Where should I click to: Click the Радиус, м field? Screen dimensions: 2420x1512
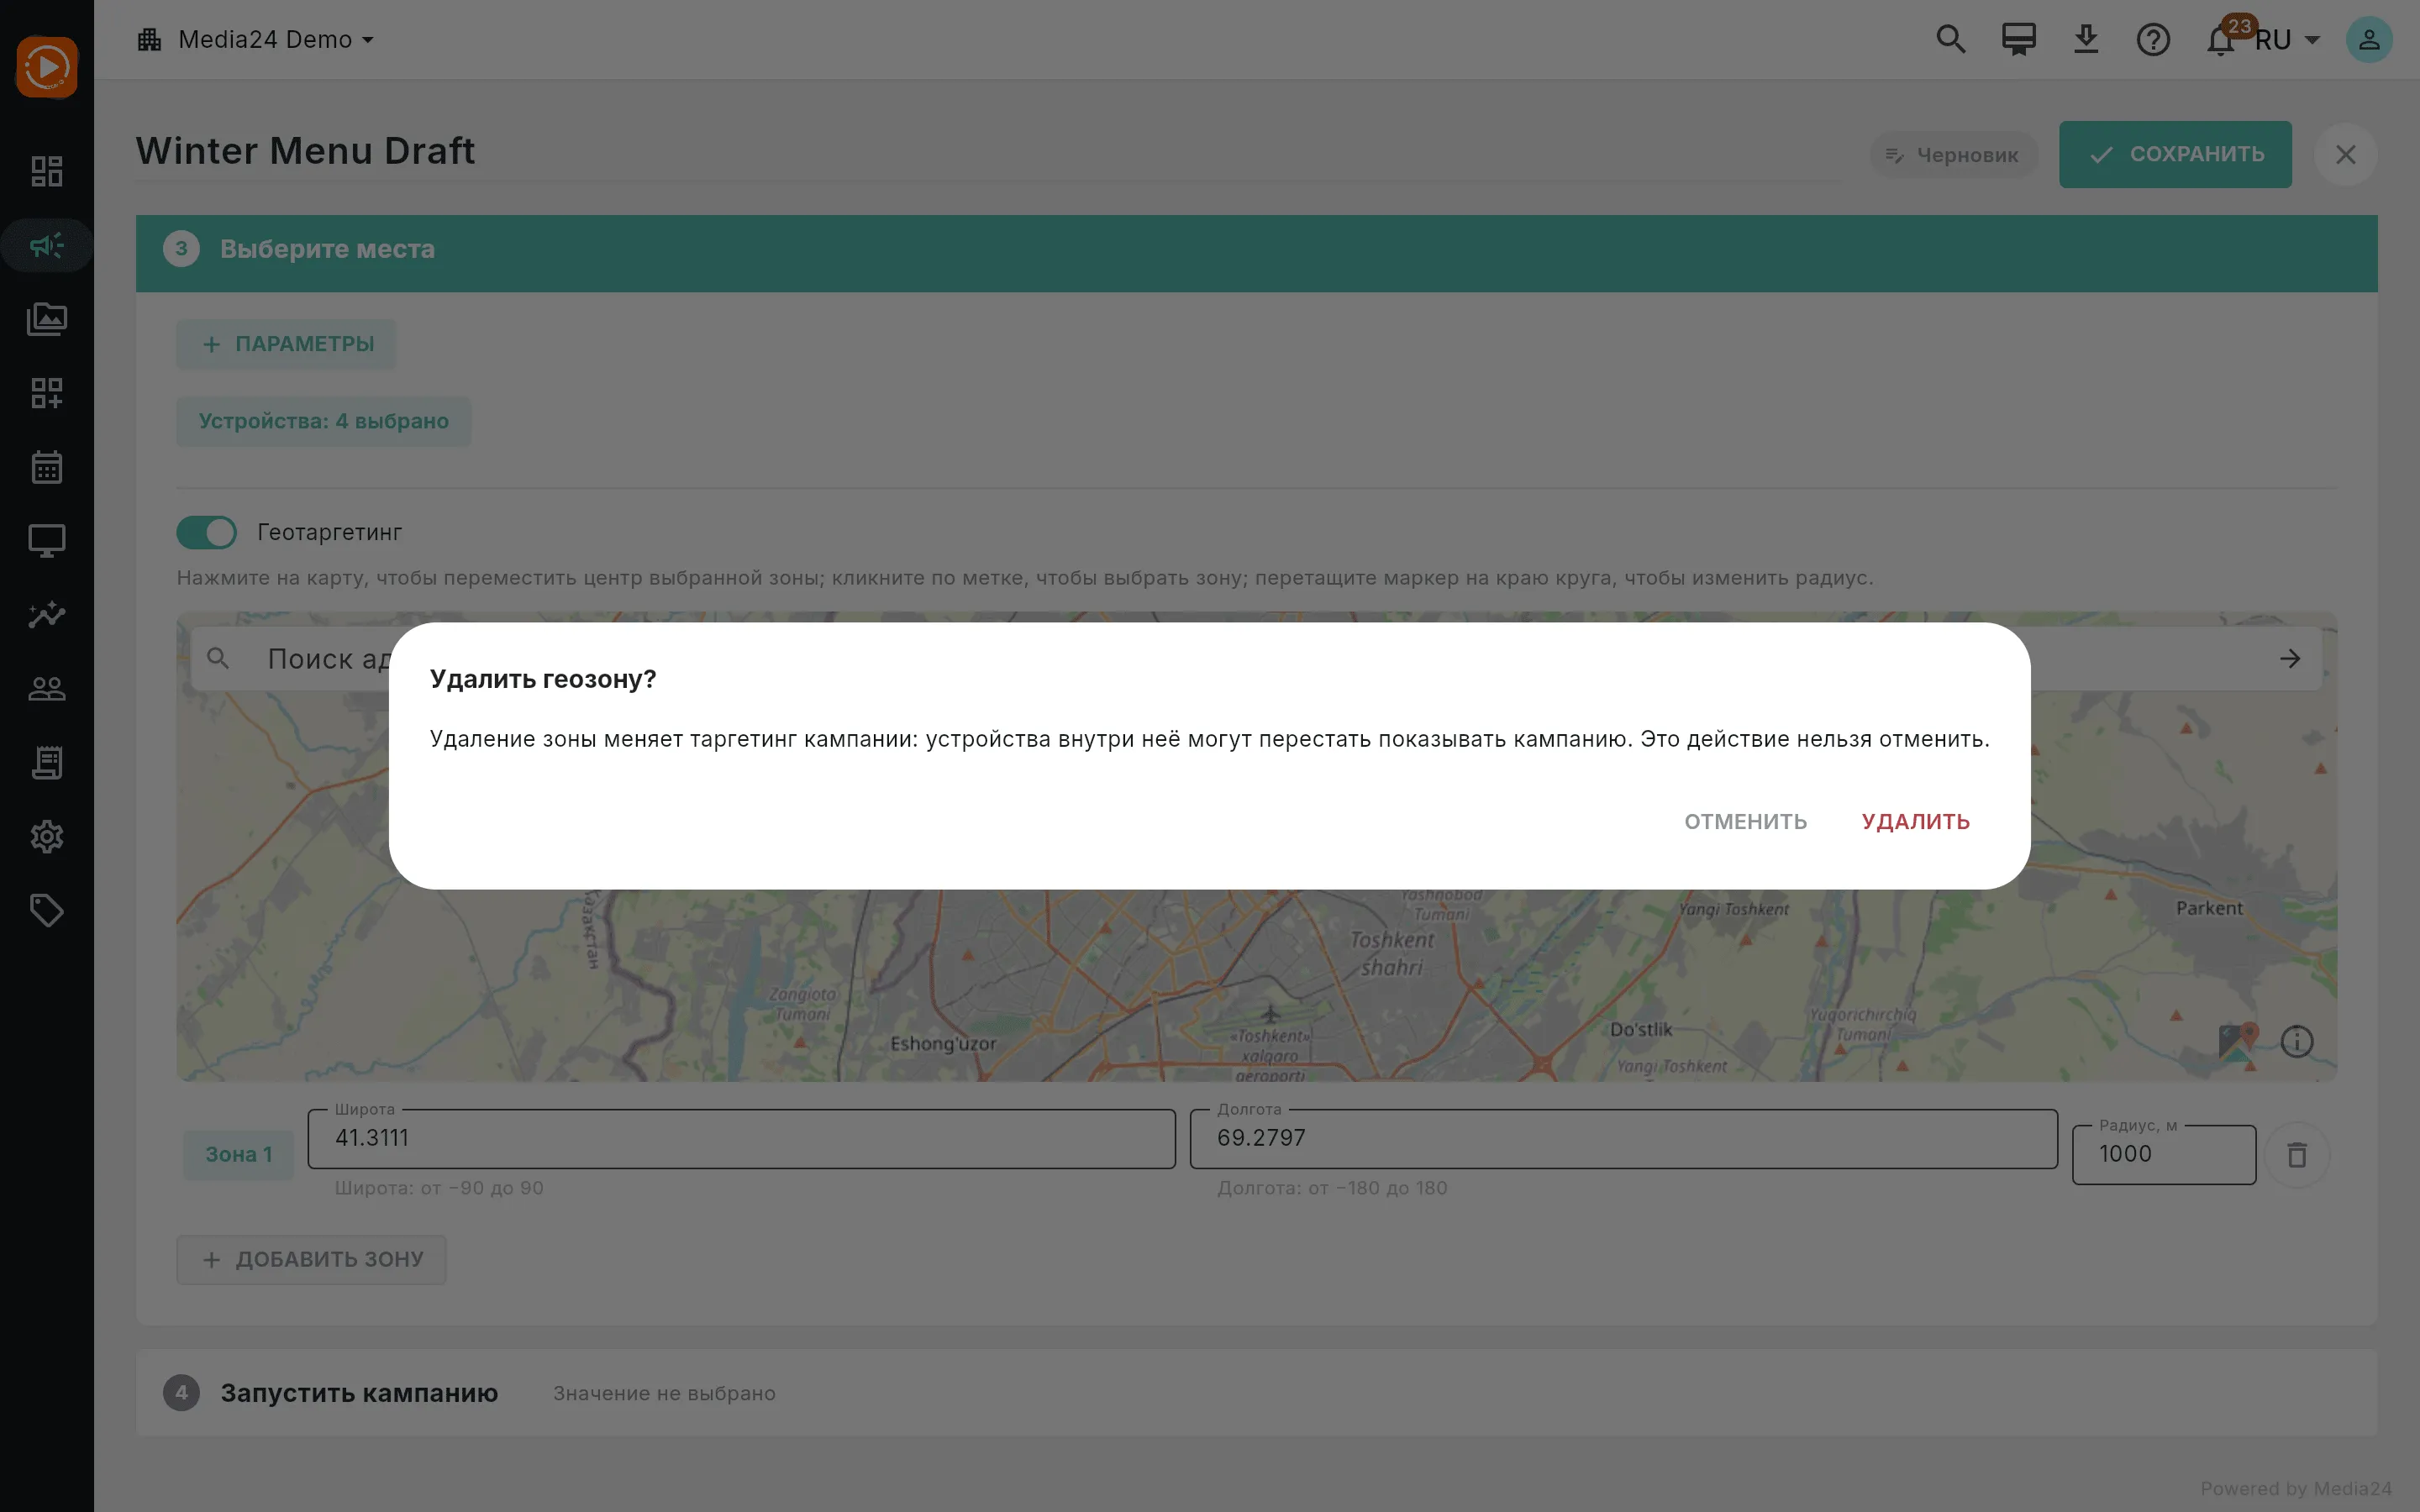tap(2164, 1155)
